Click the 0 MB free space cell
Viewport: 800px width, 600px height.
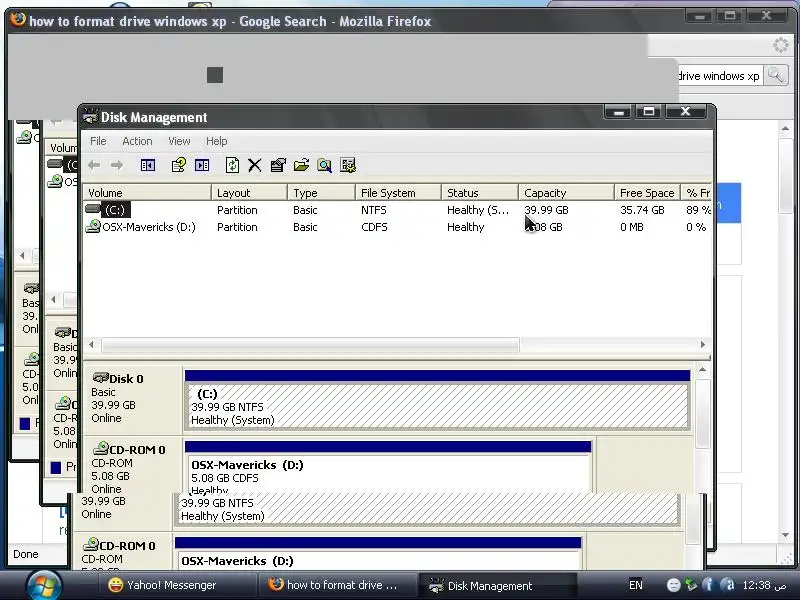(x=632, y=227)
